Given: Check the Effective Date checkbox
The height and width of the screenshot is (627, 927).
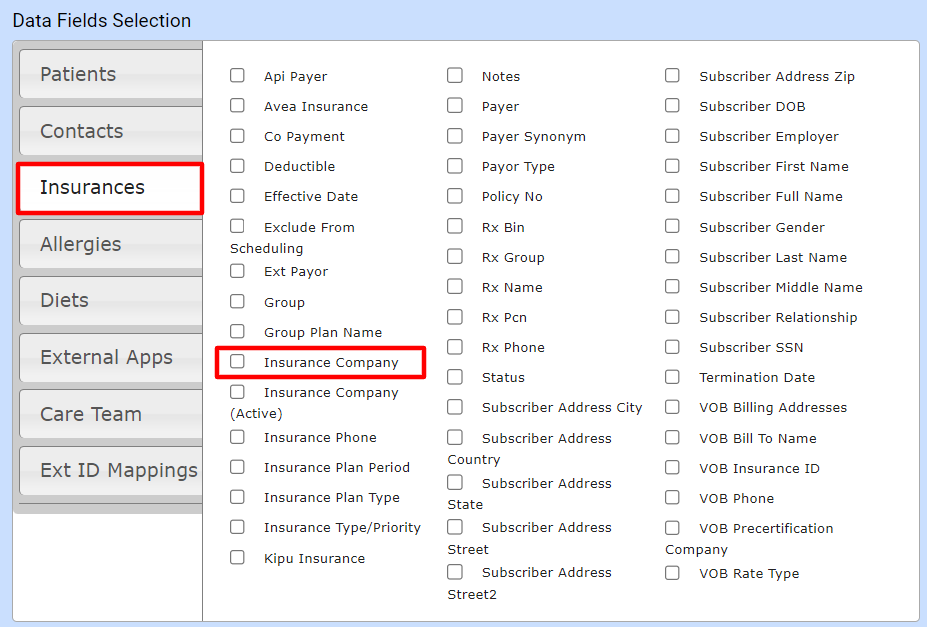Looking at the screenshot, I should [x=238, y=196].
